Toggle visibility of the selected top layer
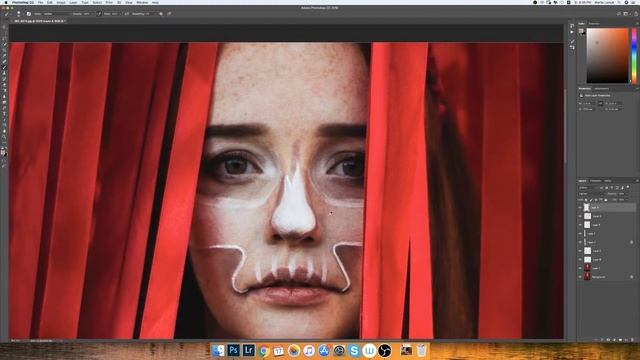This screenshot has height=360, width=640. tap(580, 207)
